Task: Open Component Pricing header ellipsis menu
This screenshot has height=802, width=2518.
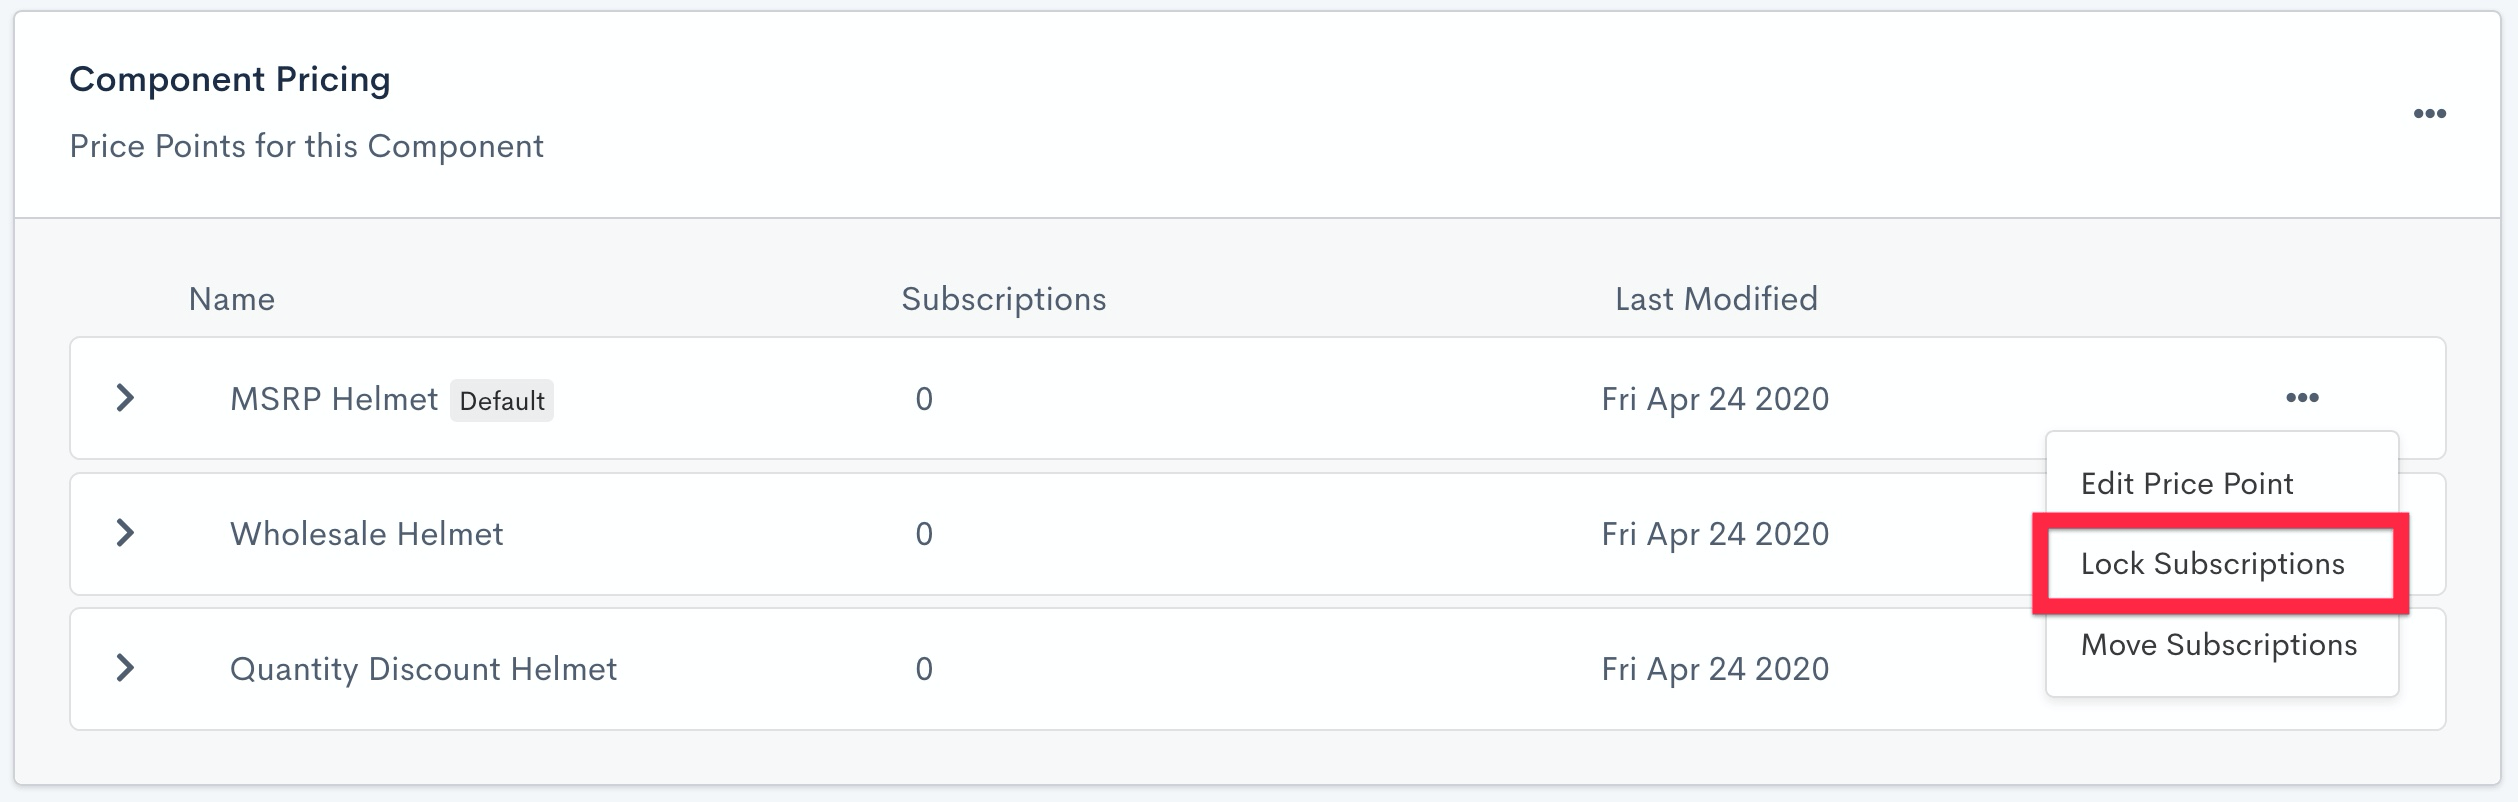Action: point(2429,114)
